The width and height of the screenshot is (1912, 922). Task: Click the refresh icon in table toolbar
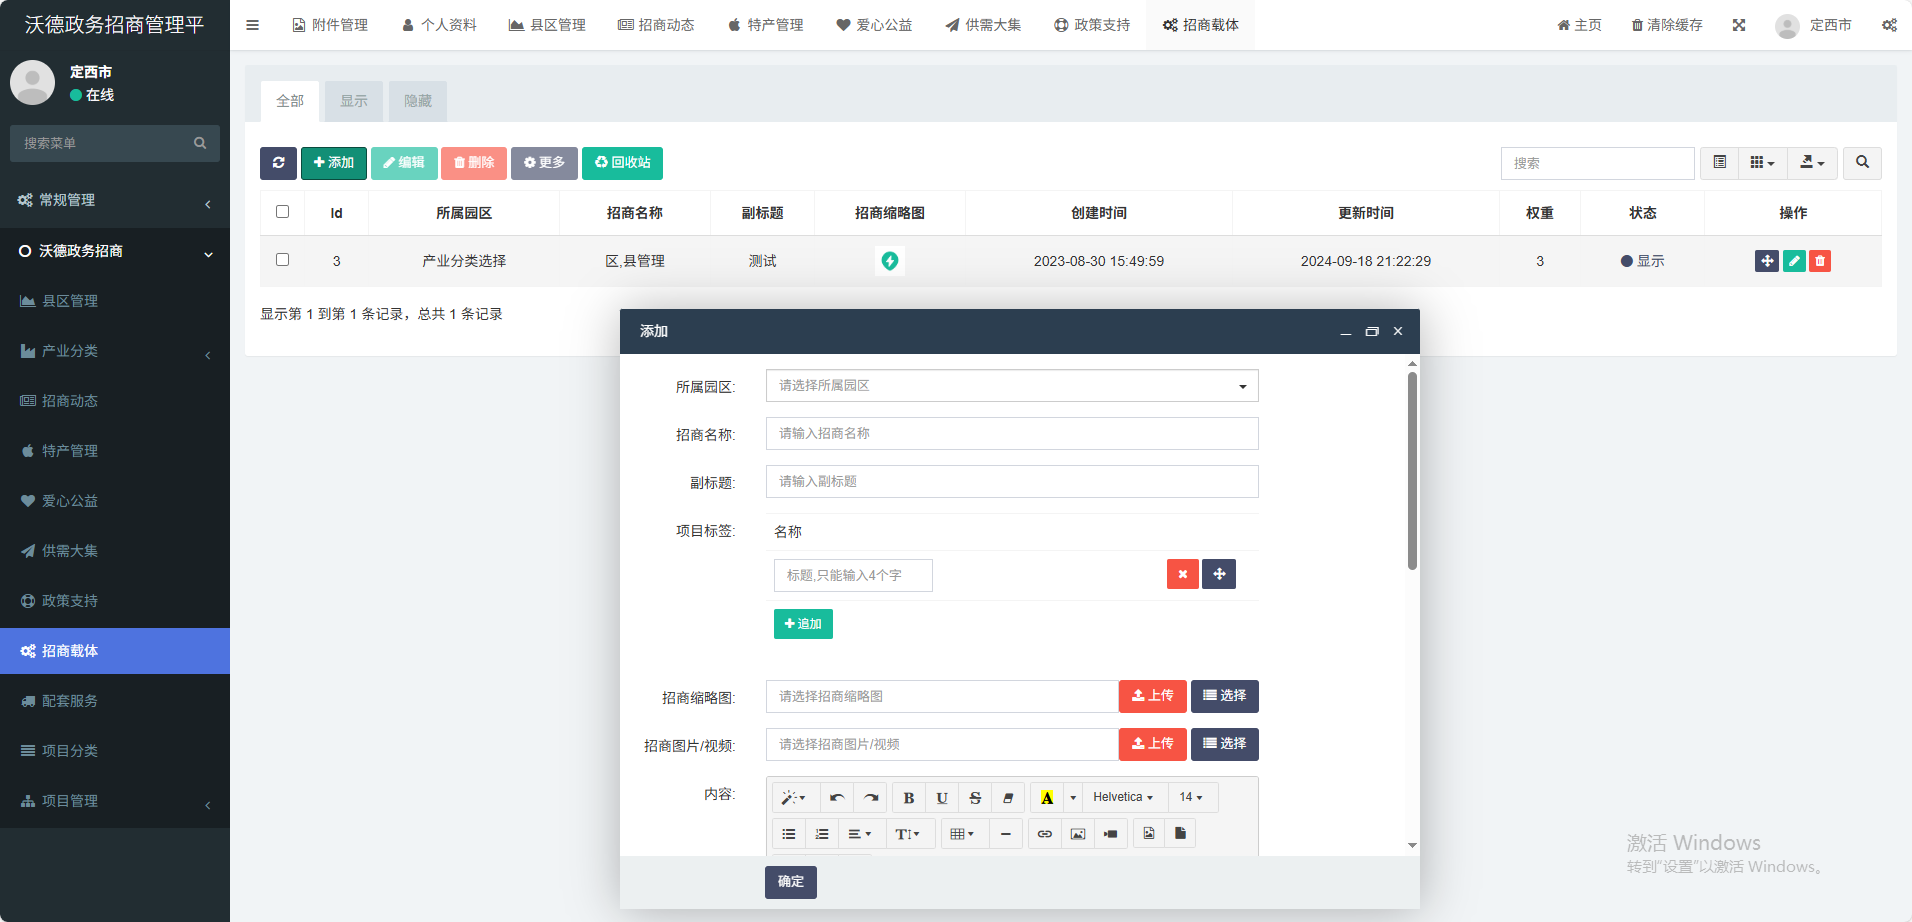pyautogui.click(x=278, y=163)
